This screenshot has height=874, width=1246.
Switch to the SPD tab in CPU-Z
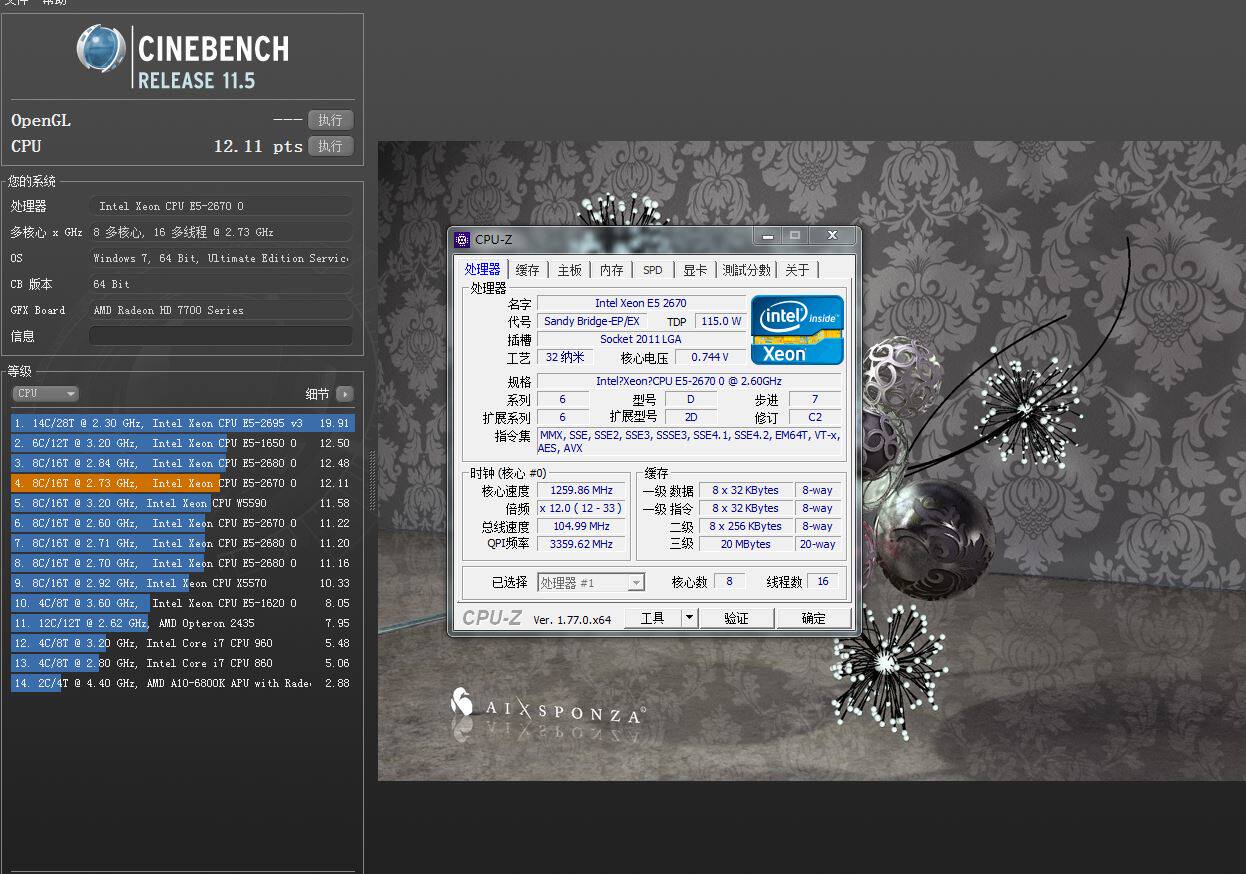[653, 270]
